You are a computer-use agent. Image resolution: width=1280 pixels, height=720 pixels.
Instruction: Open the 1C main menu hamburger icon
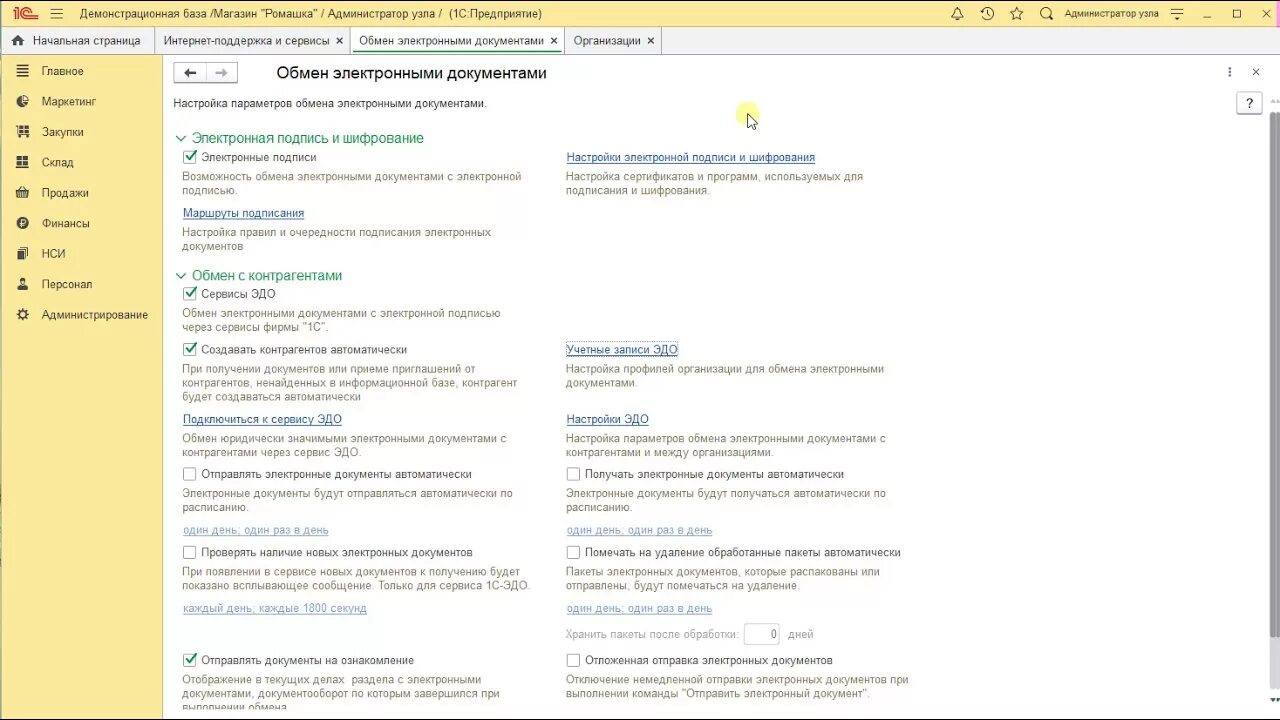[x=56, y=14]
